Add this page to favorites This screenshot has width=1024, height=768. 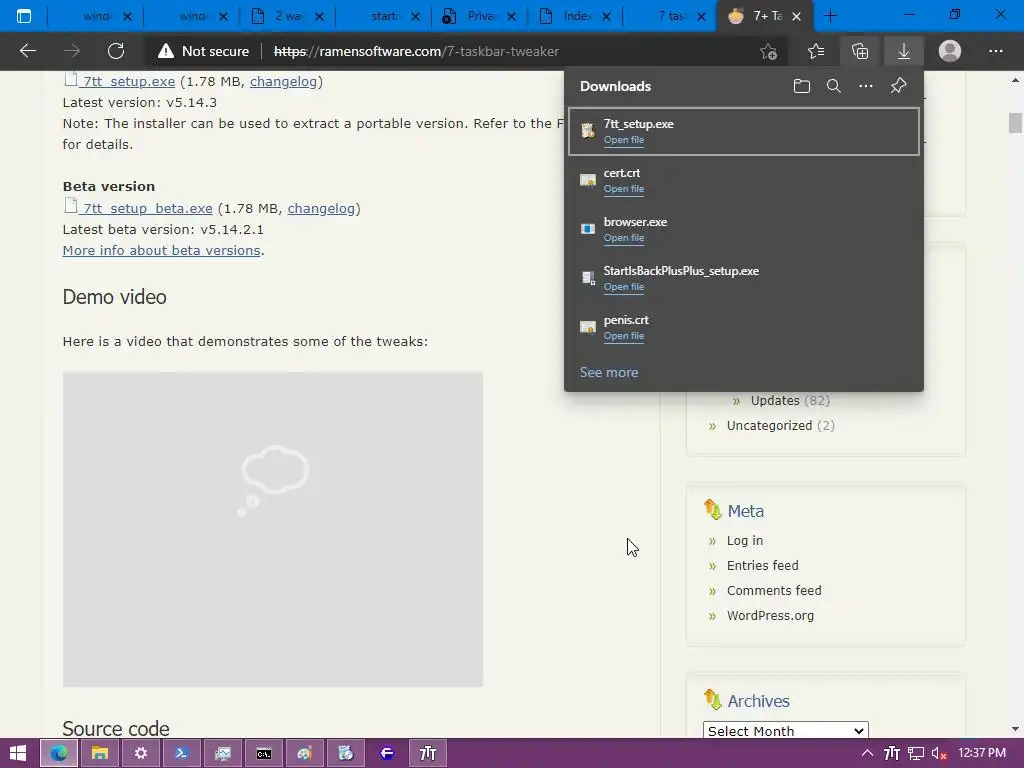point(769,51)
